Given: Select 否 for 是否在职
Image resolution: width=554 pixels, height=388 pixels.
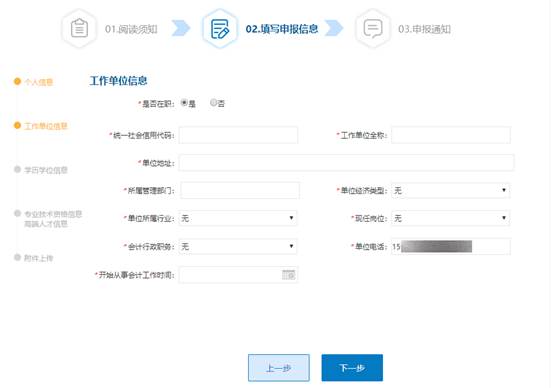Looking at the screenshot, I should tap(213, 103).
